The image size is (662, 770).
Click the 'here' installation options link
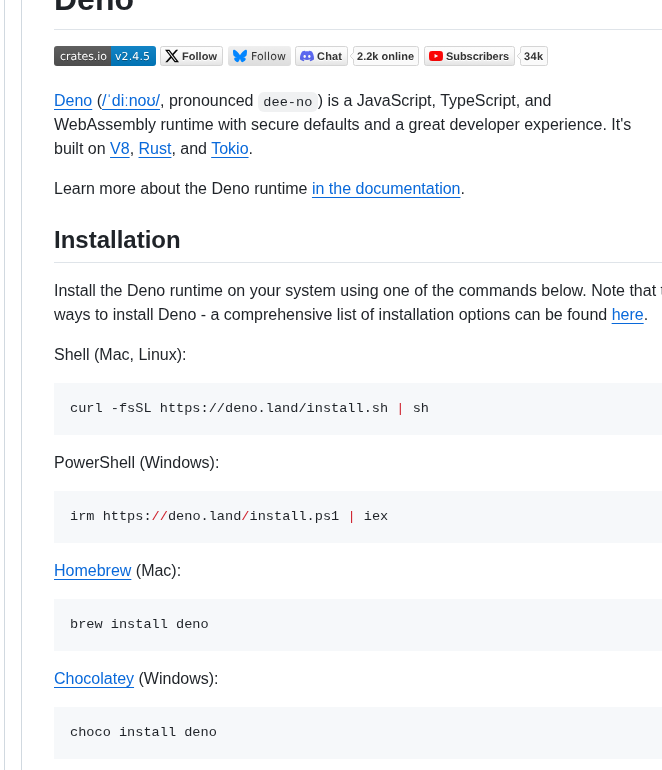[628, 315]
